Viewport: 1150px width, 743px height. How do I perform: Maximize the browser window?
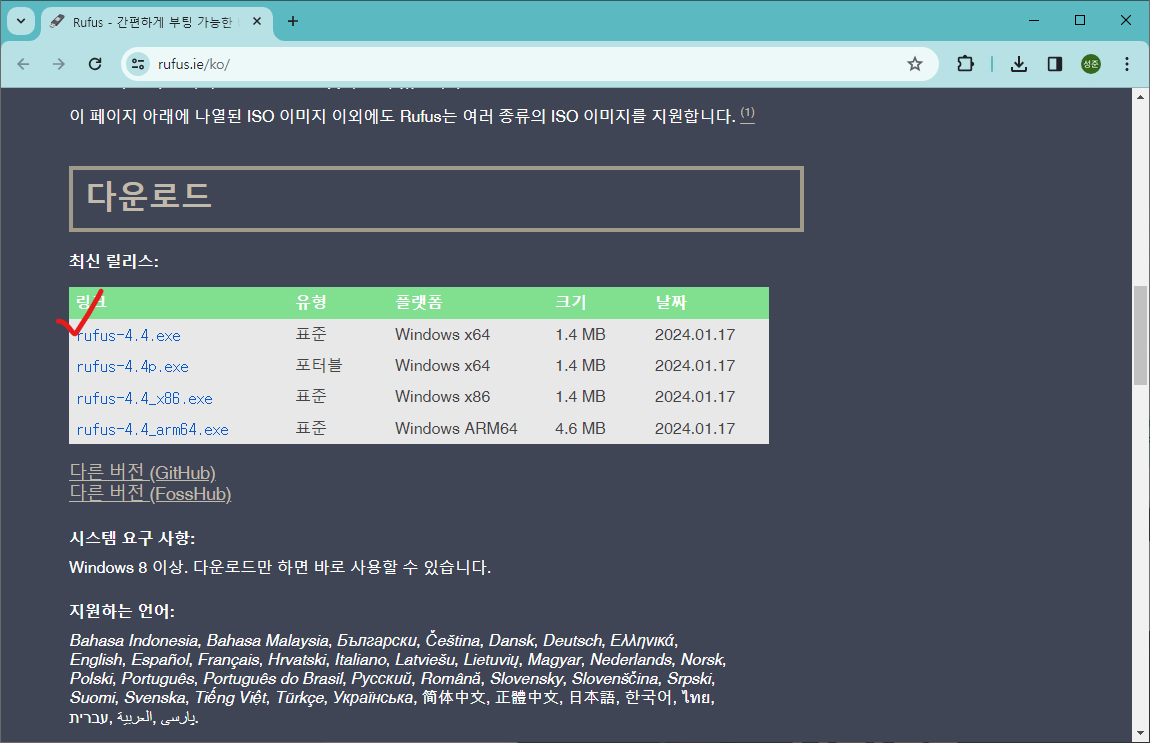pyautogui.click(x=1080, y=21)
